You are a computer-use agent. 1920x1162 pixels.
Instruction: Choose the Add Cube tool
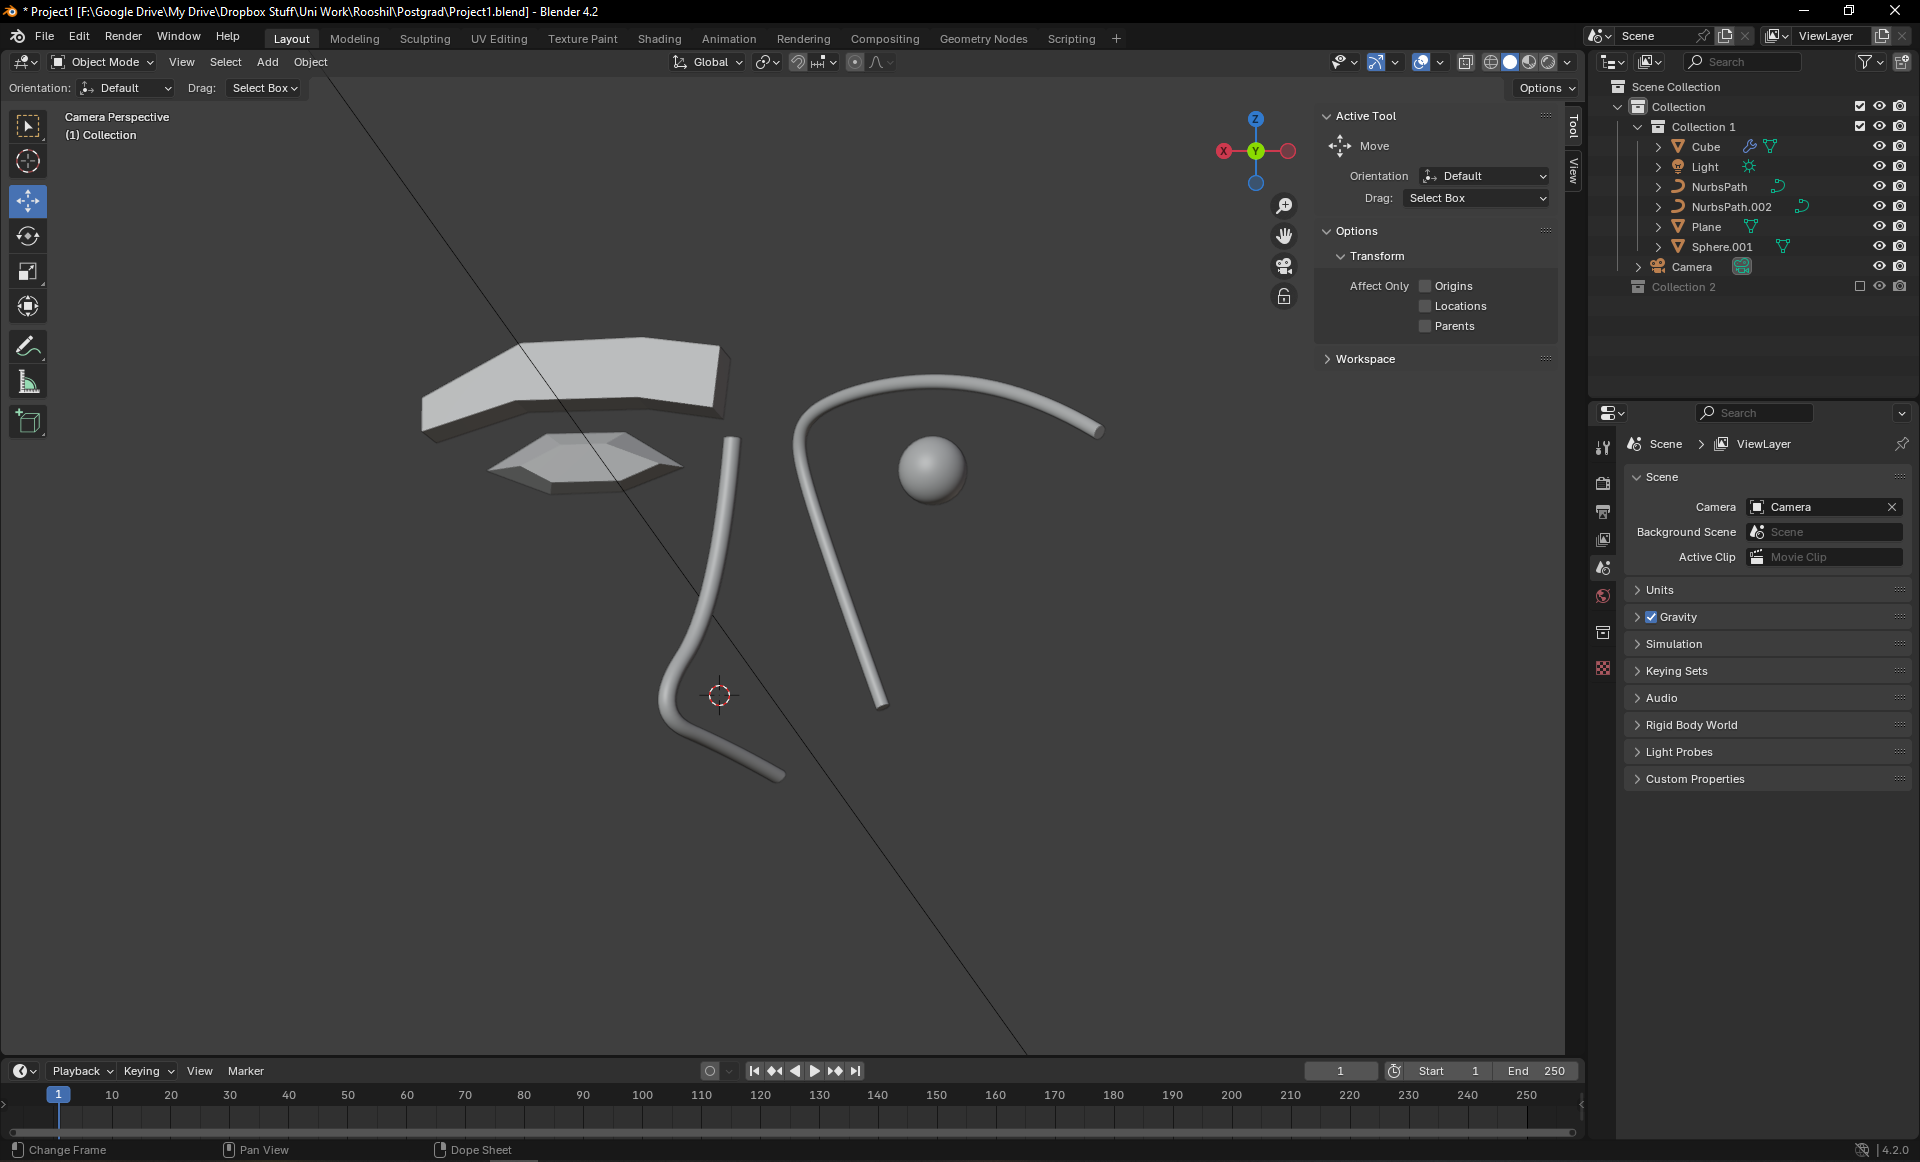(28, 422)
